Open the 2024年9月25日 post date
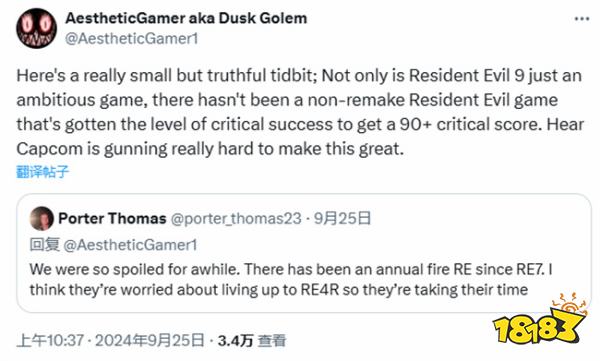Image resolution: width=600 pixels, height=361 pixels. [x=150, y=340]
